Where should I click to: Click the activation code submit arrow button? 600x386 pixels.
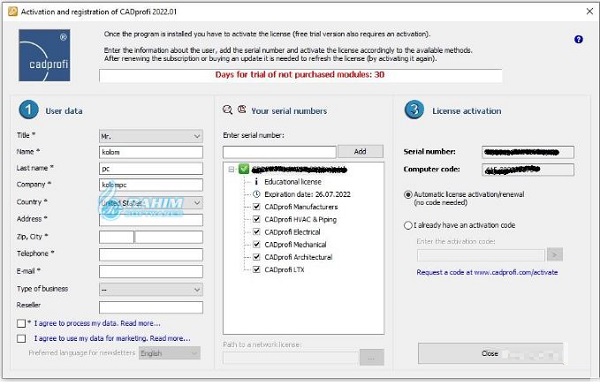click(x=554, y=254)
